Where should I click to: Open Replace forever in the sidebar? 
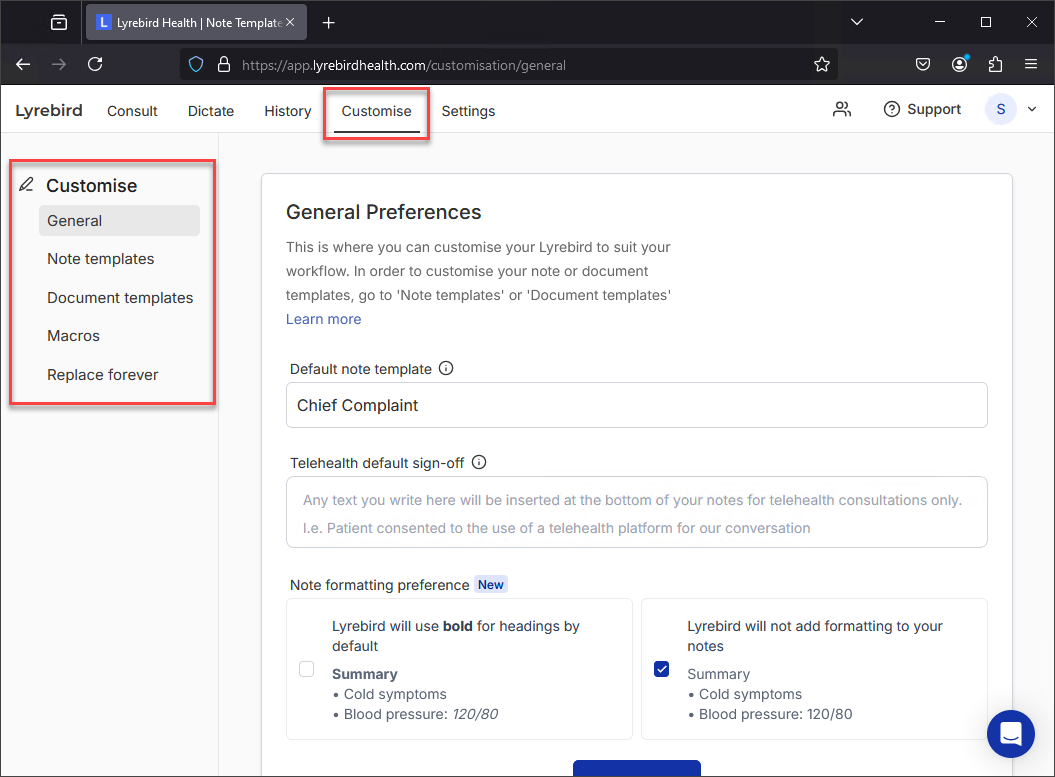pos(102,375)
